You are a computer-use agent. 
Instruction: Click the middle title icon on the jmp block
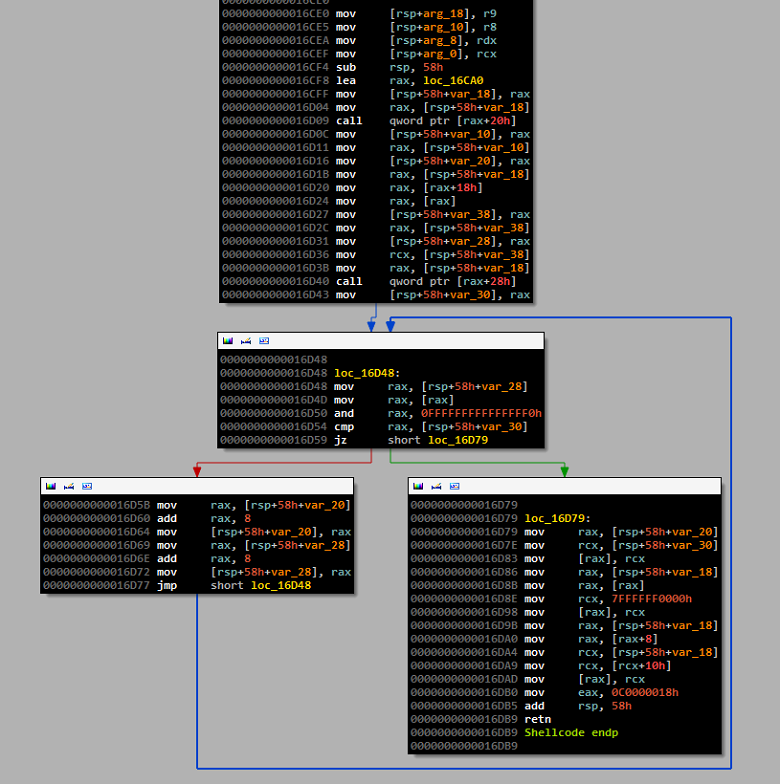coord(68,486)
